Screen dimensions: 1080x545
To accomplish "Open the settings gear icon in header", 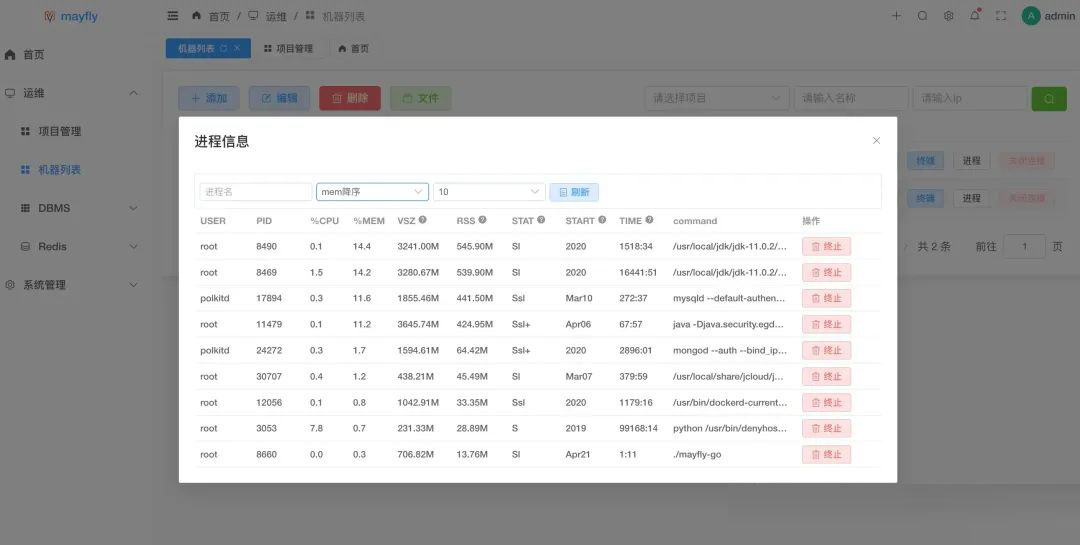I will coord(948,16).
